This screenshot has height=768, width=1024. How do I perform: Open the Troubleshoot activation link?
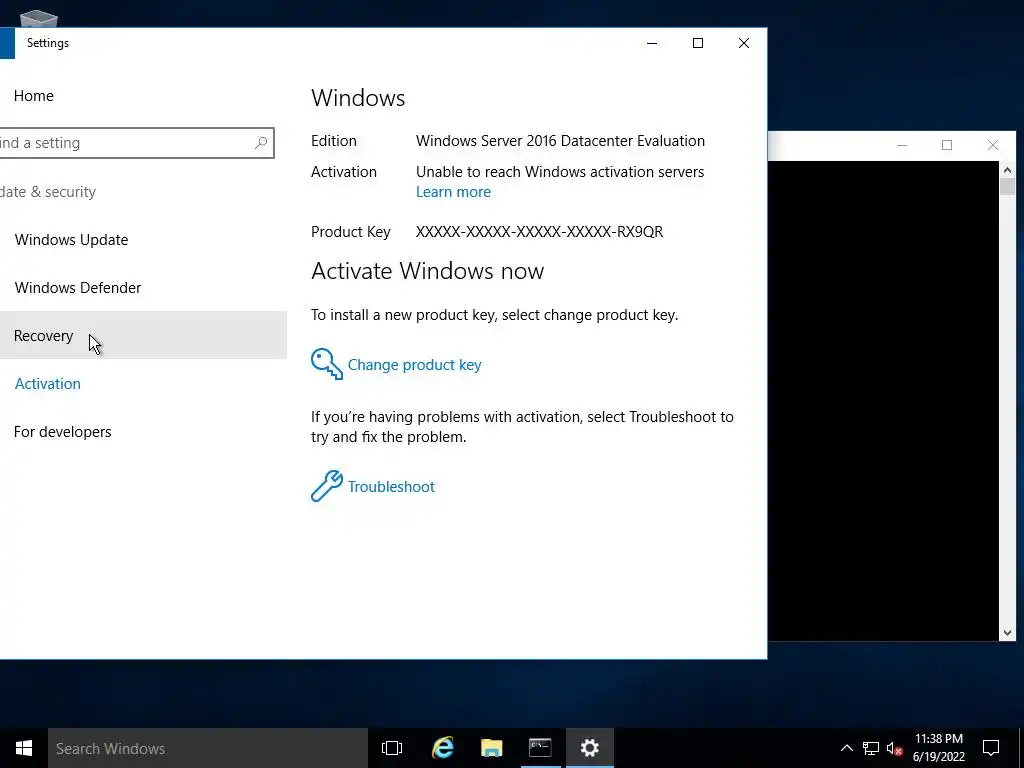click(x=391, y=487)
